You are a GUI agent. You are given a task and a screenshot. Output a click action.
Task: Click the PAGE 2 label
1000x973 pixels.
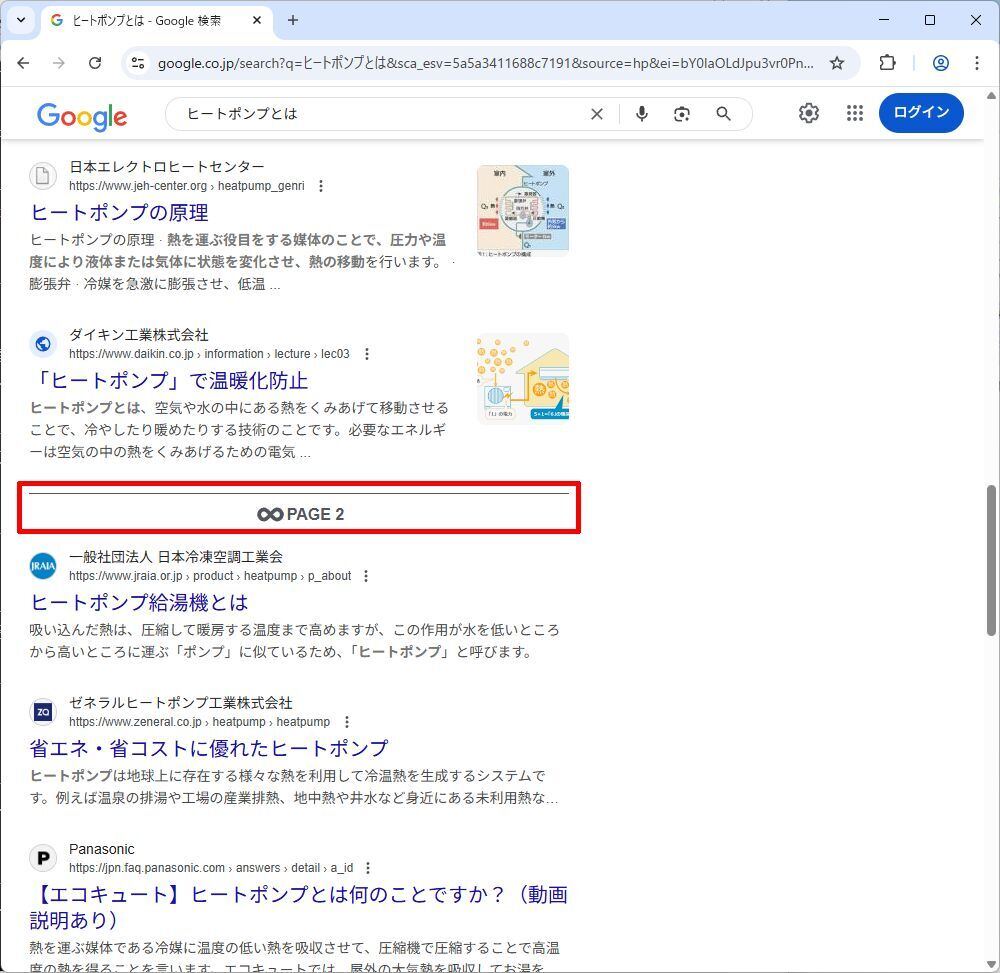(300, 515)
